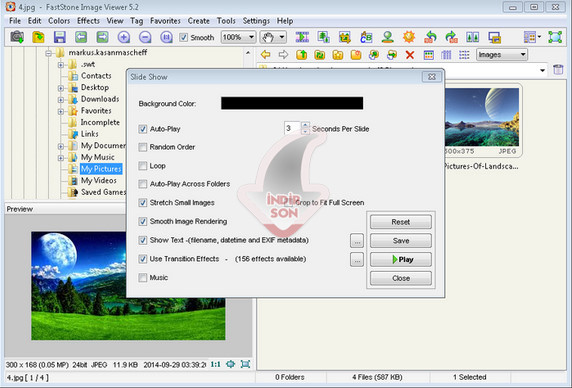
Task: Open the Images file filter dropdown
Action: click(x=523, y=55)
